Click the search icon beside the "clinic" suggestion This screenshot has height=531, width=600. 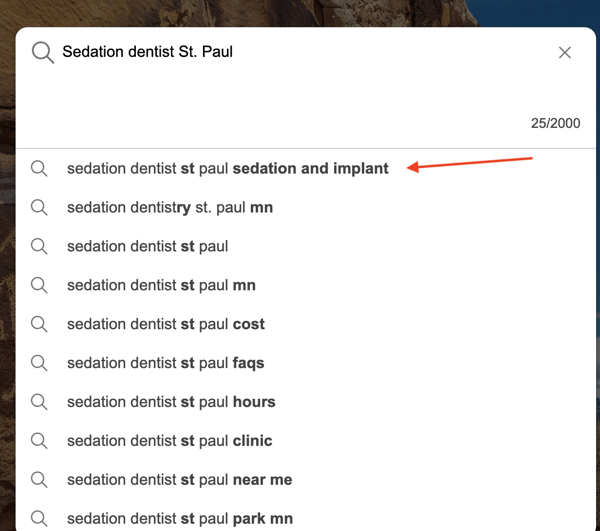click(39, 441)
